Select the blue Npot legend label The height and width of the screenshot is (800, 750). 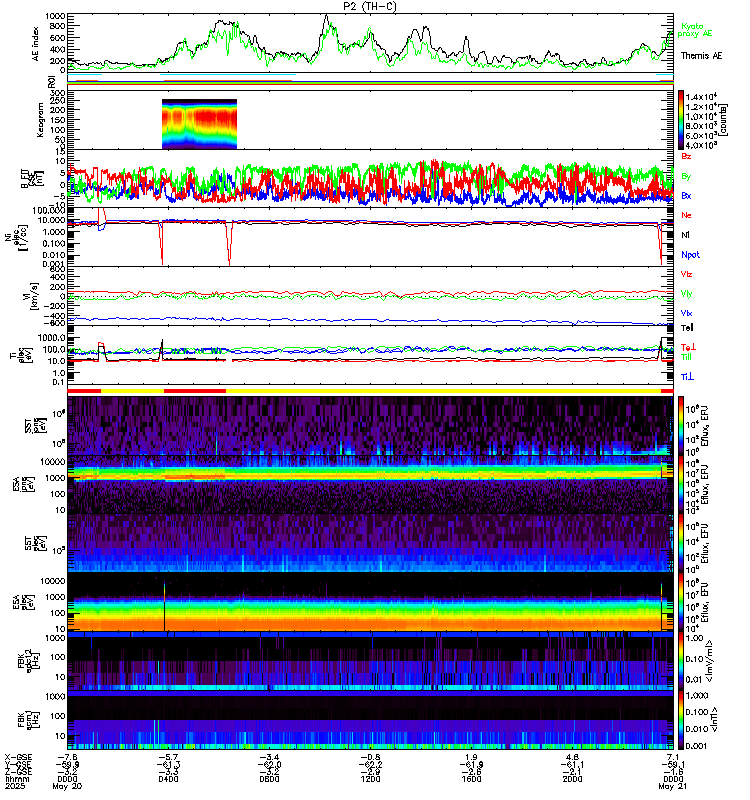[x=690, y=255]
